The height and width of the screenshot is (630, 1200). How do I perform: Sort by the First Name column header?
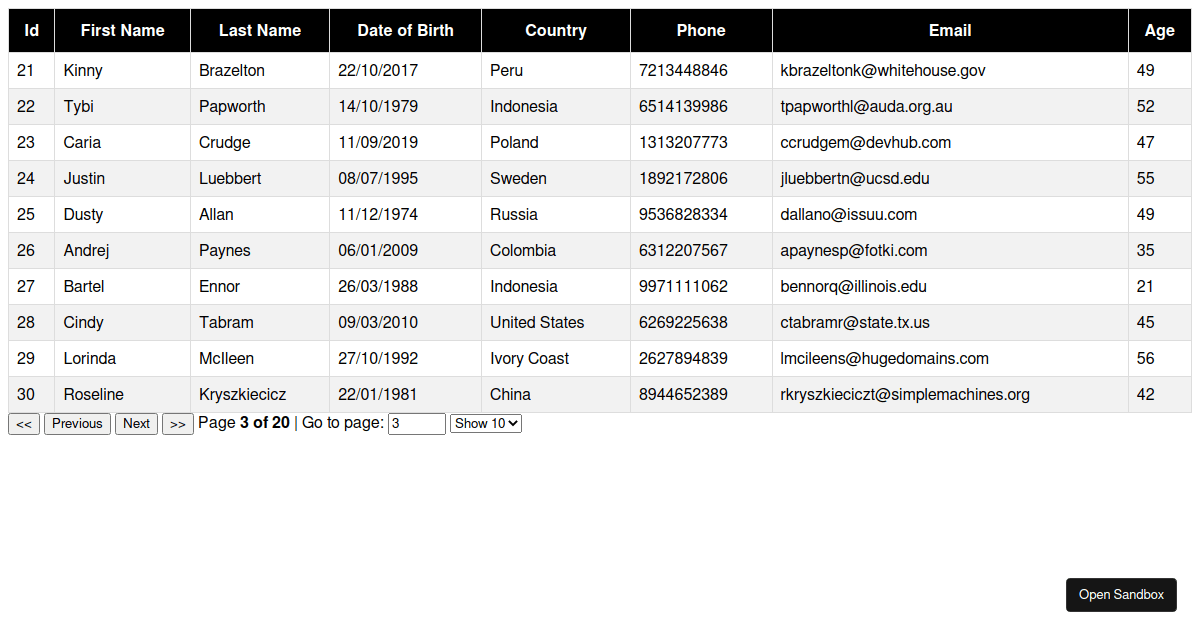(x=123, y=30)
